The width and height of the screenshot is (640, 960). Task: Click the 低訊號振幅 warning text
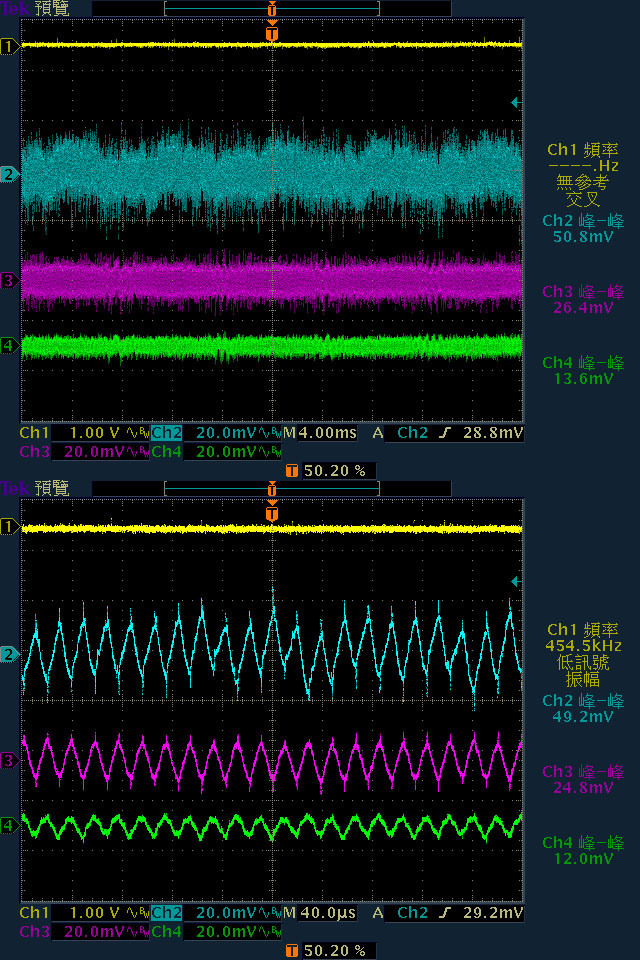pyautogui.click(x=582, y=670)
